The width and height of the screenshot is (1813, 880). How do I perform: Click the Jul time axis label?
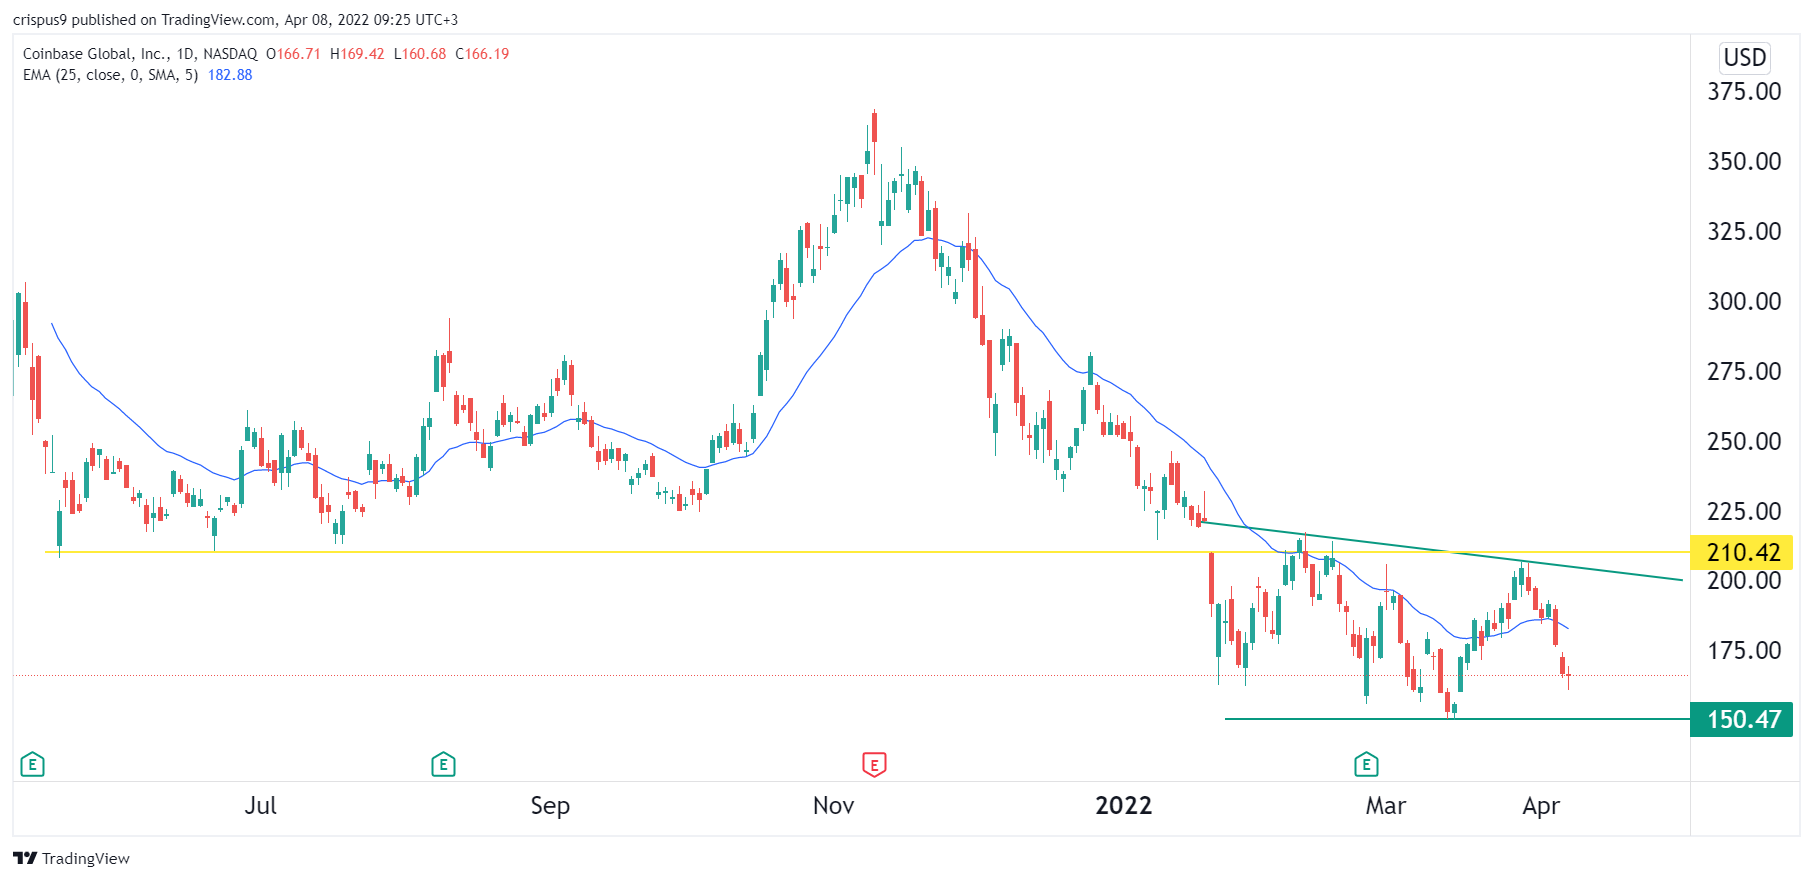[x=261, y=806]
